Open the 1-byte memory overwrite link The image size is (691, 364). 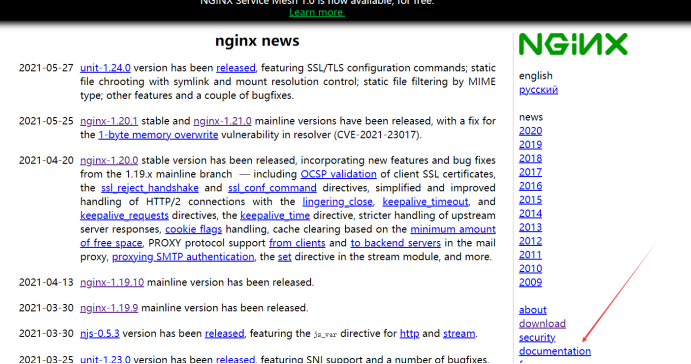click(158, 135)
